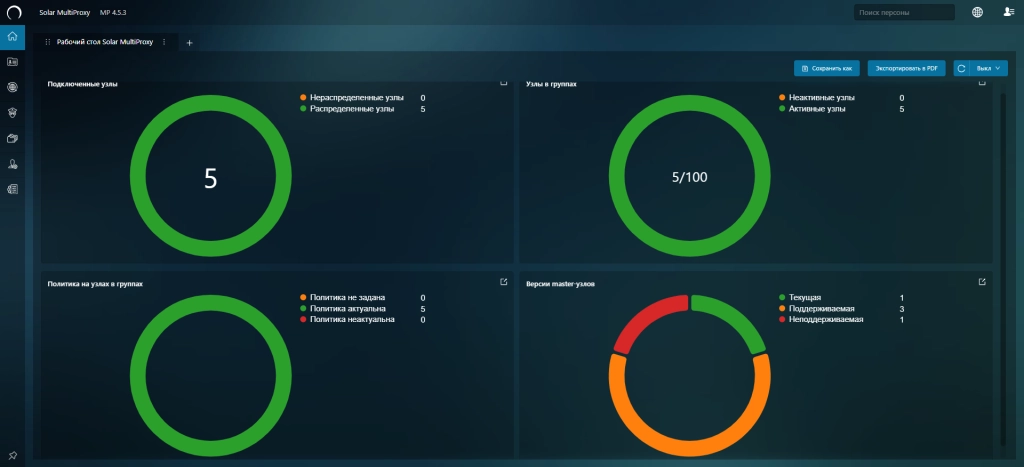1024x467 pixels.
Task: Click the user stamp icon in sidebar
Action: pos(12,164)
